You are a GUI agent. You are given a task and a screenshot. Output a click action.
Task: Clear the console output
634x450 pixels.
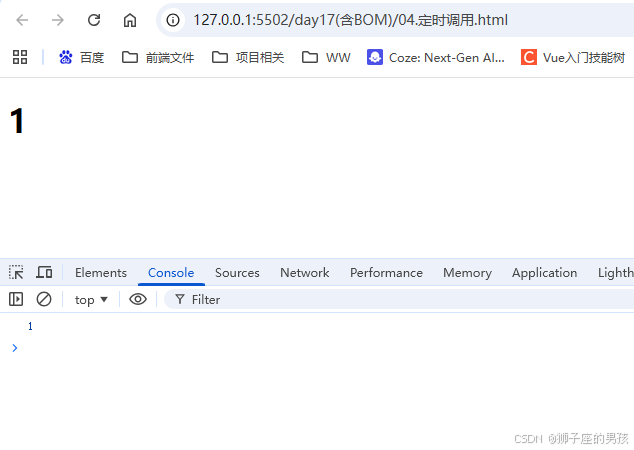point(44,299)
